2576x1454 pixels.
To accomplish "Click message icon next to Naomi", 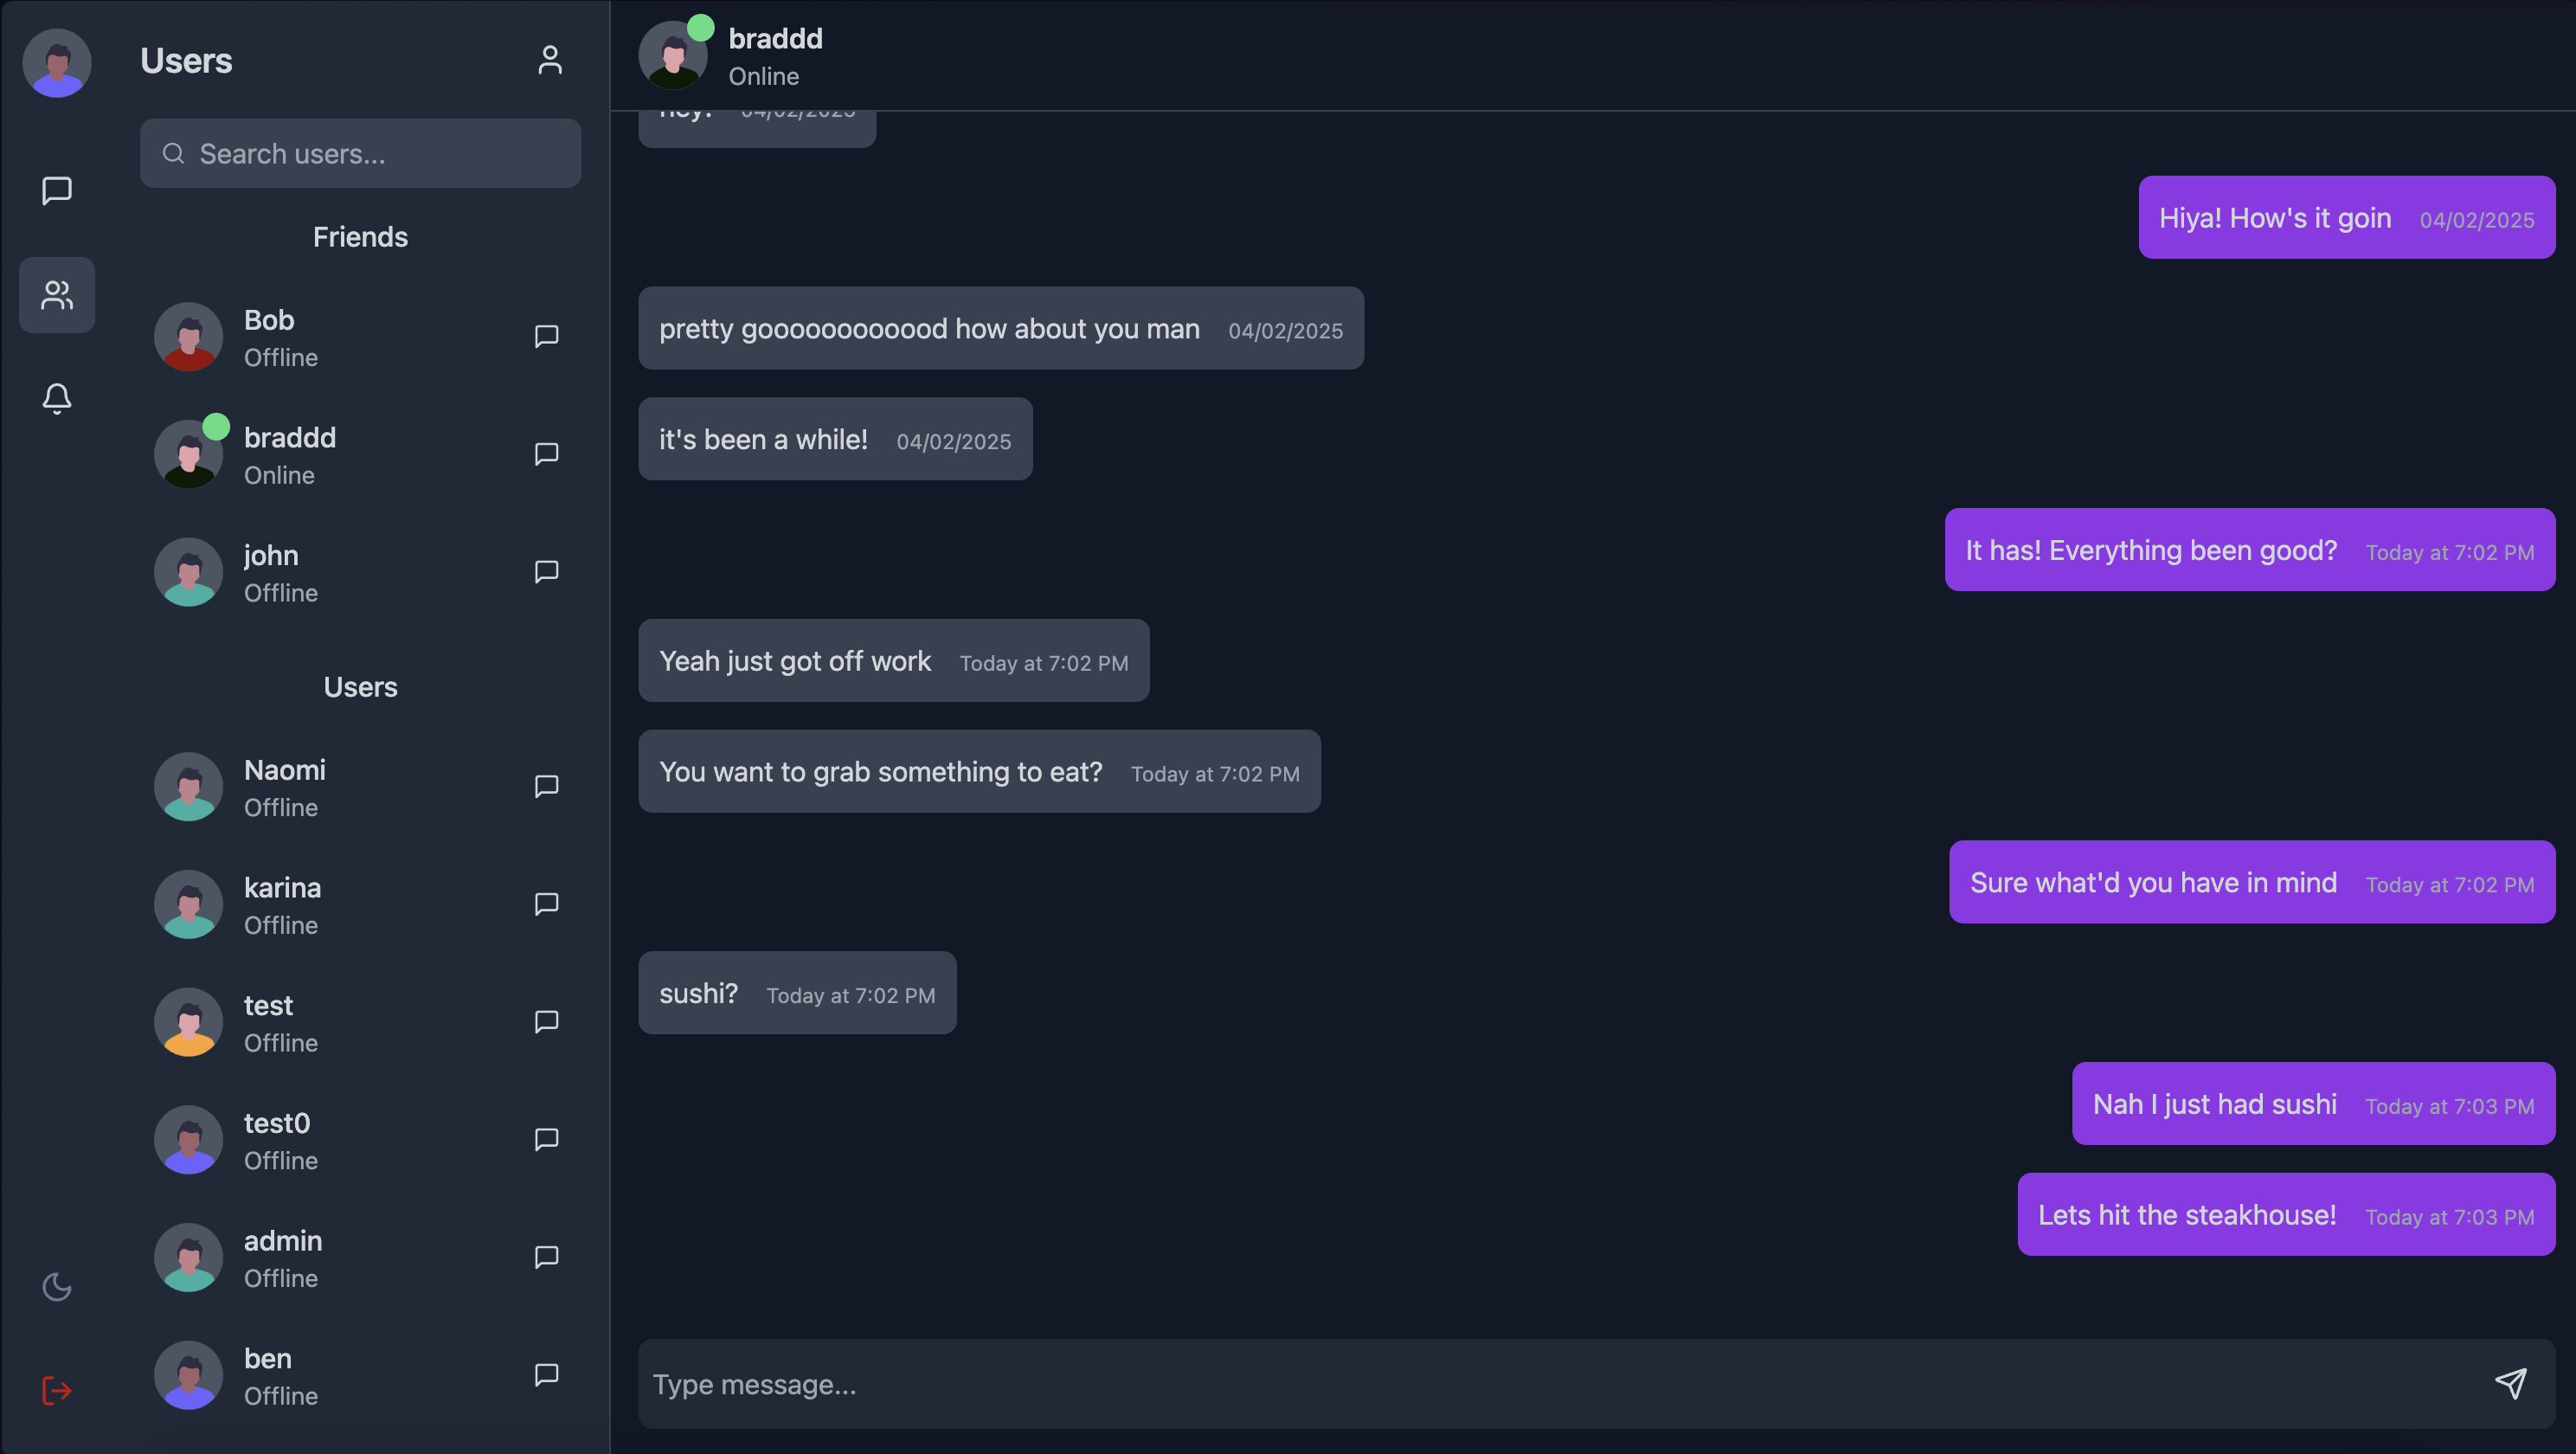I will pos(546,787).
